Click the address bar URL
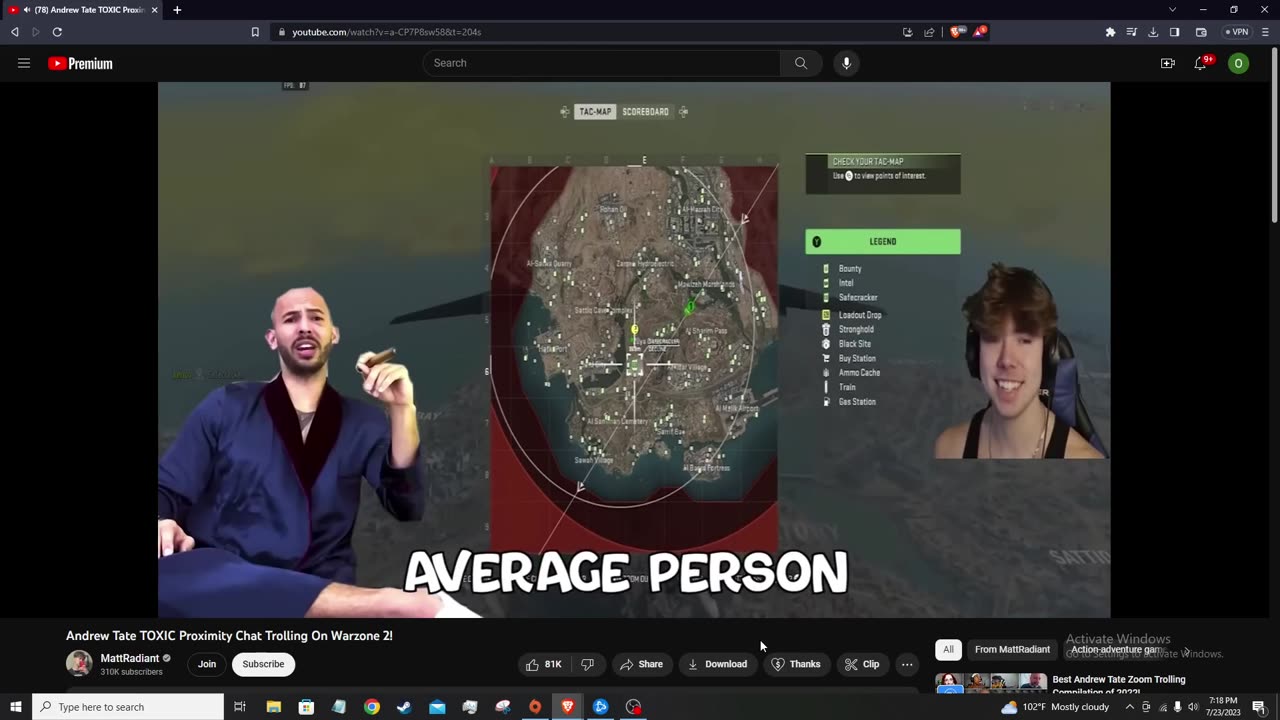The image size is (1280, 720). click(386, 32)
